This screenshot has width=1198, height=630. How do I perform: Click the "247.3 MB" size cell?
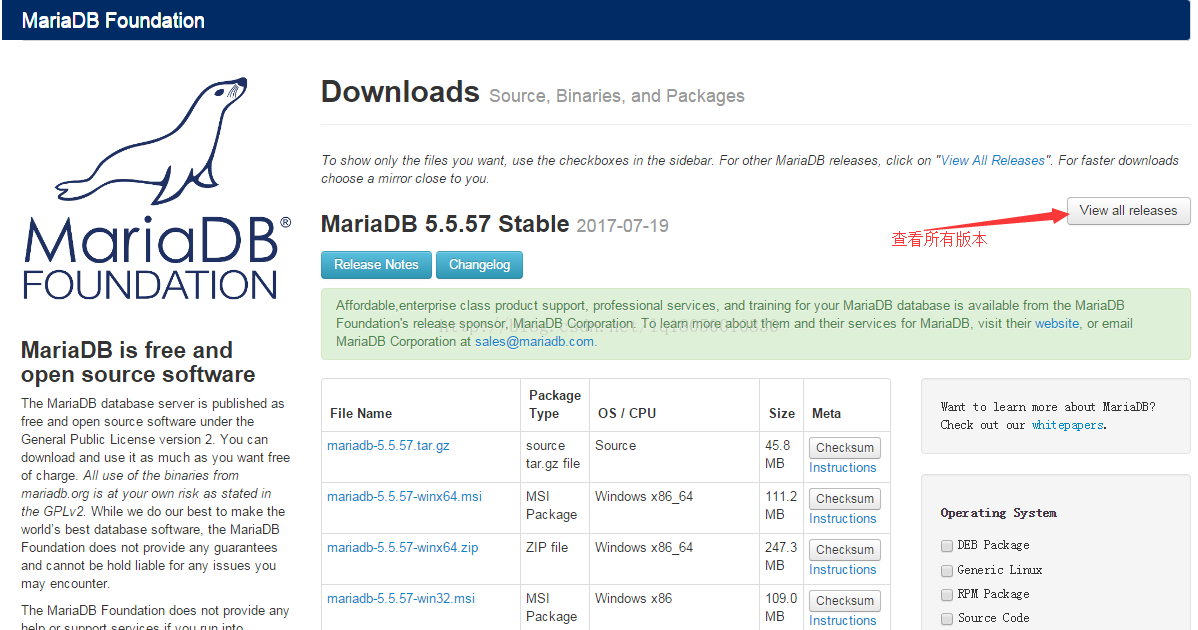781,557
